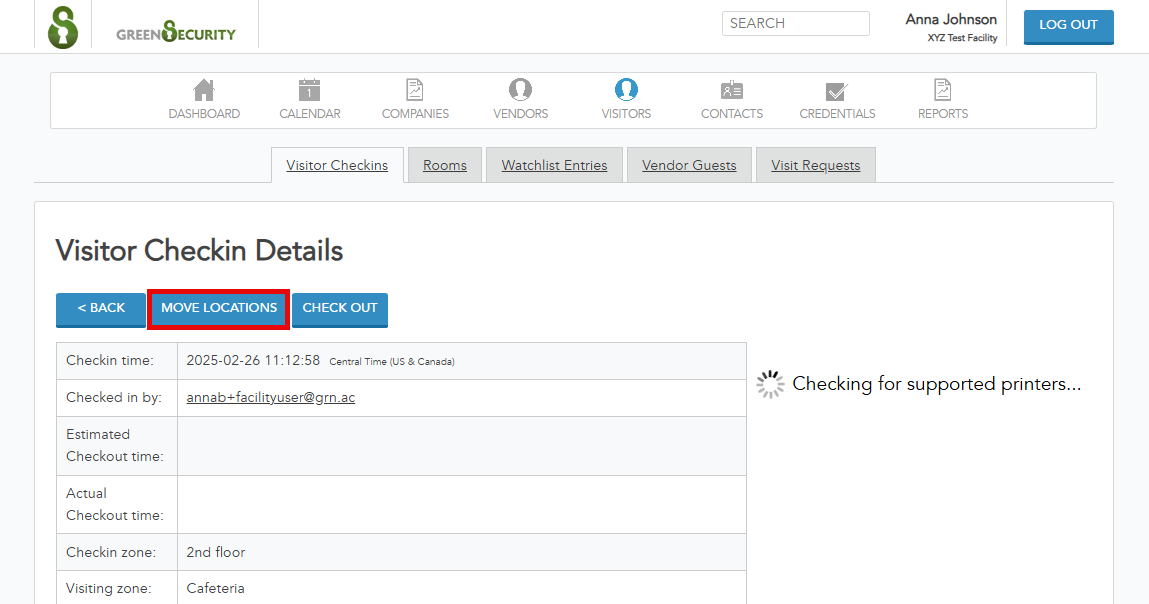Click the GreenSecurity brand logo
The image size is (1149, 604).
coord(176,33)
